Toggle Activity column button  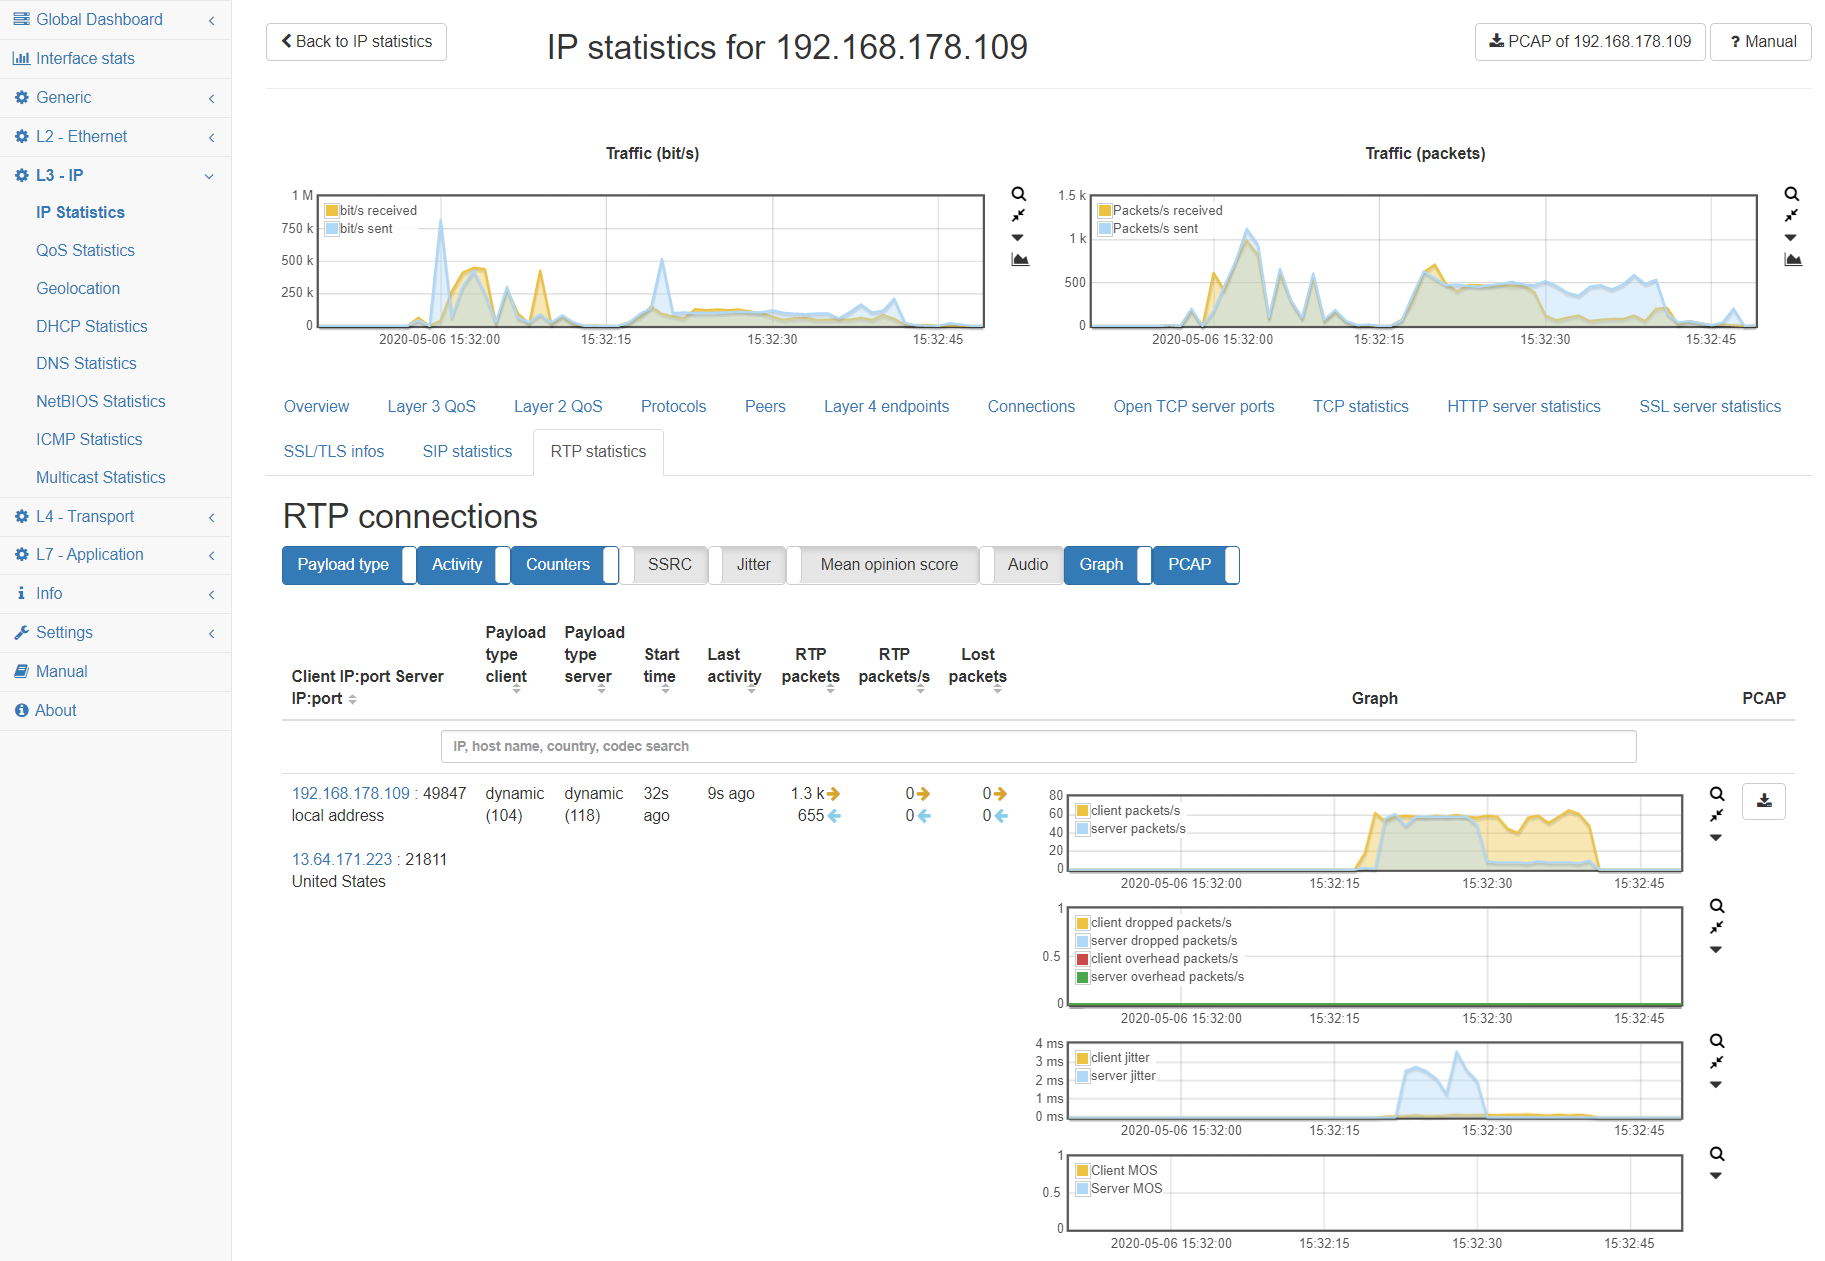pyautogui.click(x=463, y=565)
